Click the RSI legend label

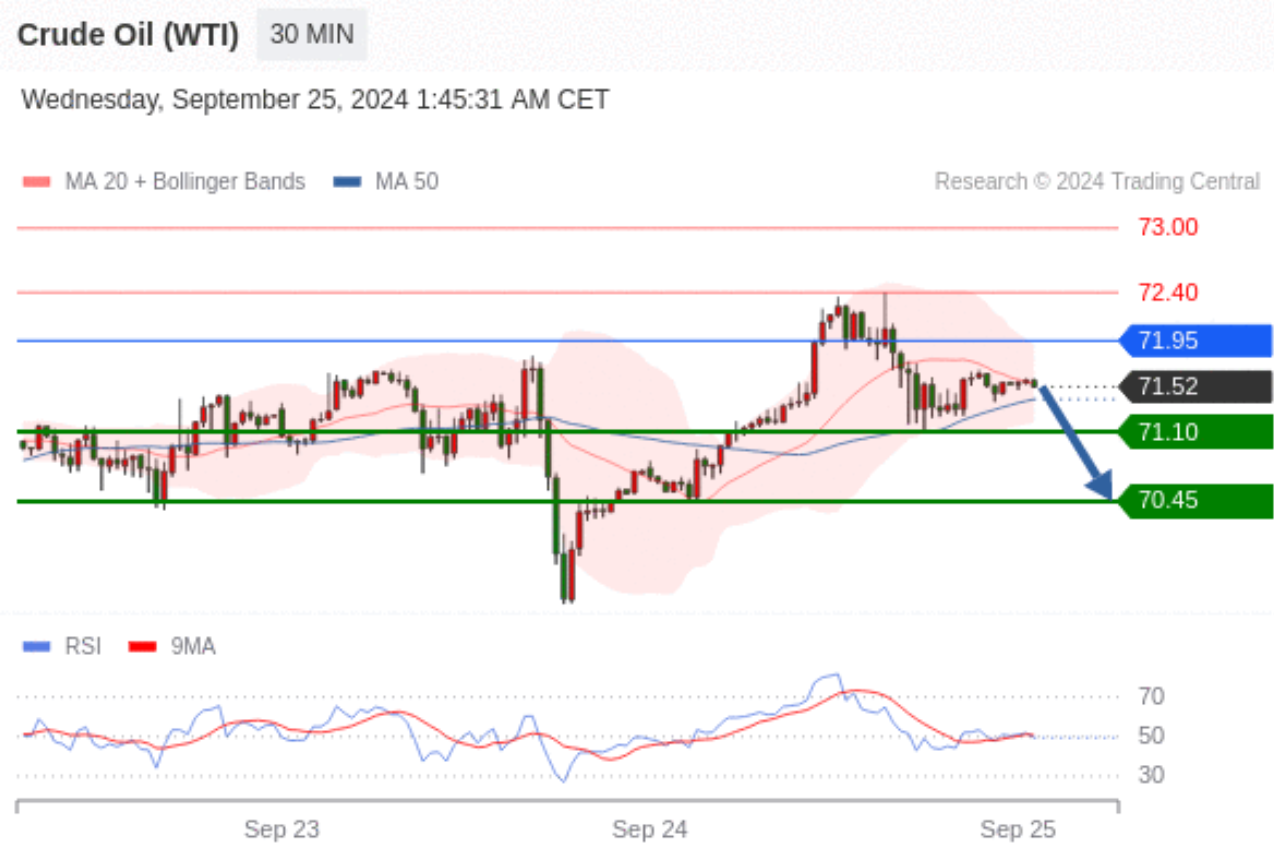tap(83, 647)
